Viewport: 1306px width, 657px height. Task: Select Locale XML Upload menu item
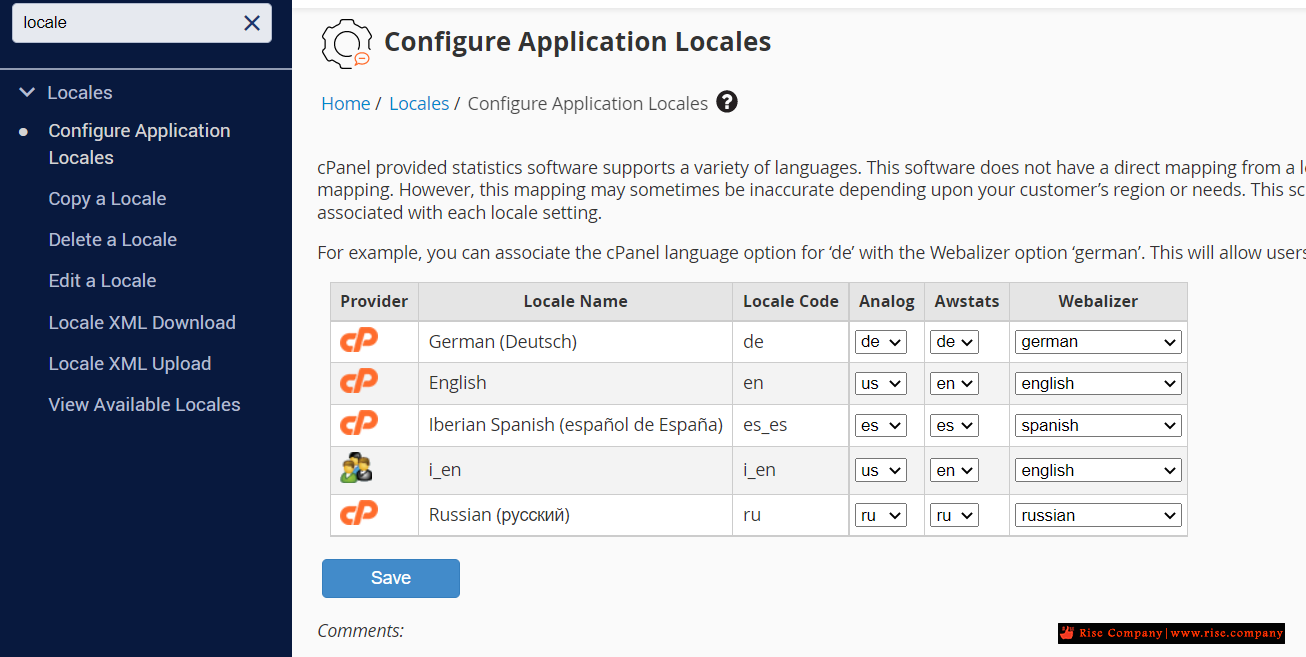(129, 364)
